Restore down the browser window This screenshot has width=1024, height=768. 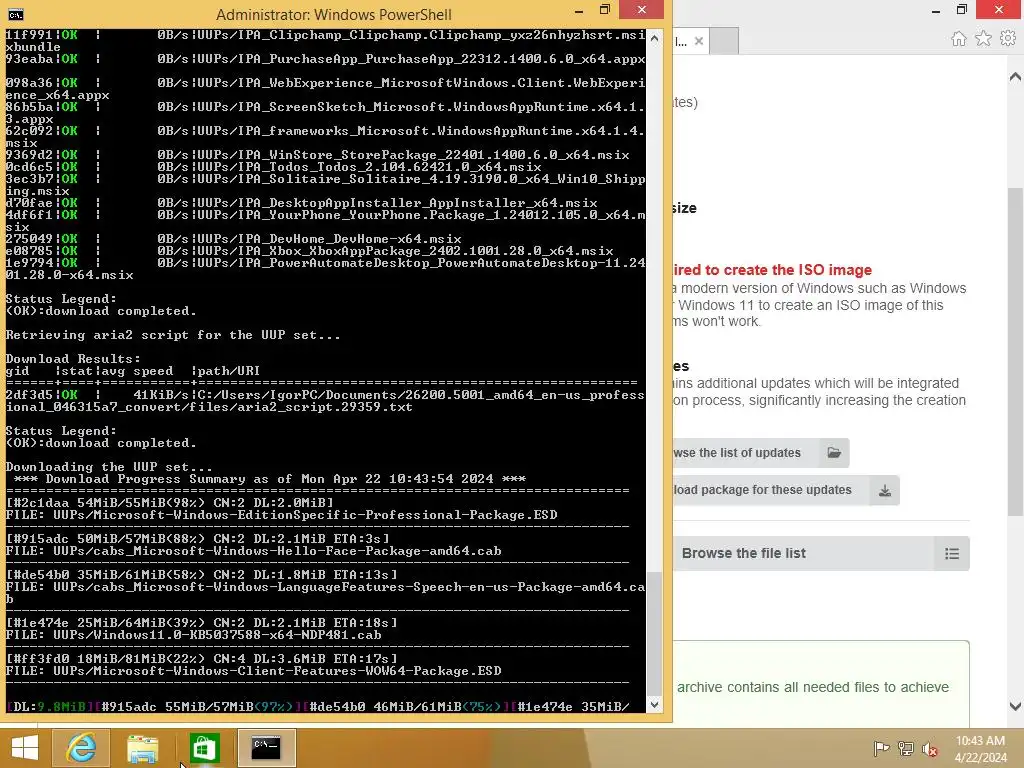pos(962,10)
